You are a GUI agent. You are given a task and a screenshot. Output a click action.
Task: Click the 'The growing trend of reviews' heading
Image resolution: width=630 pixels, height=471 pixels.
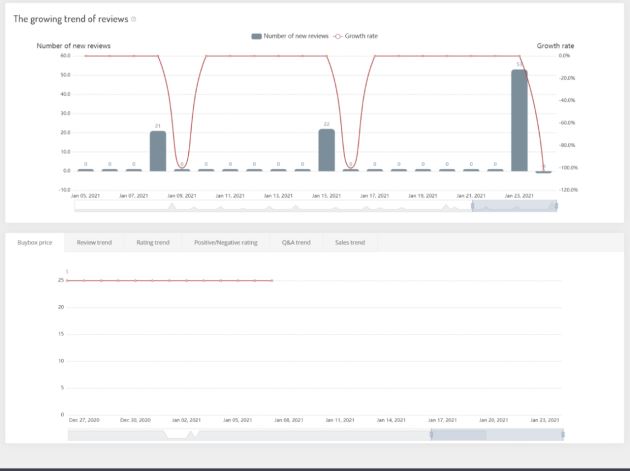pyautogui.click(x=71, y=19)
